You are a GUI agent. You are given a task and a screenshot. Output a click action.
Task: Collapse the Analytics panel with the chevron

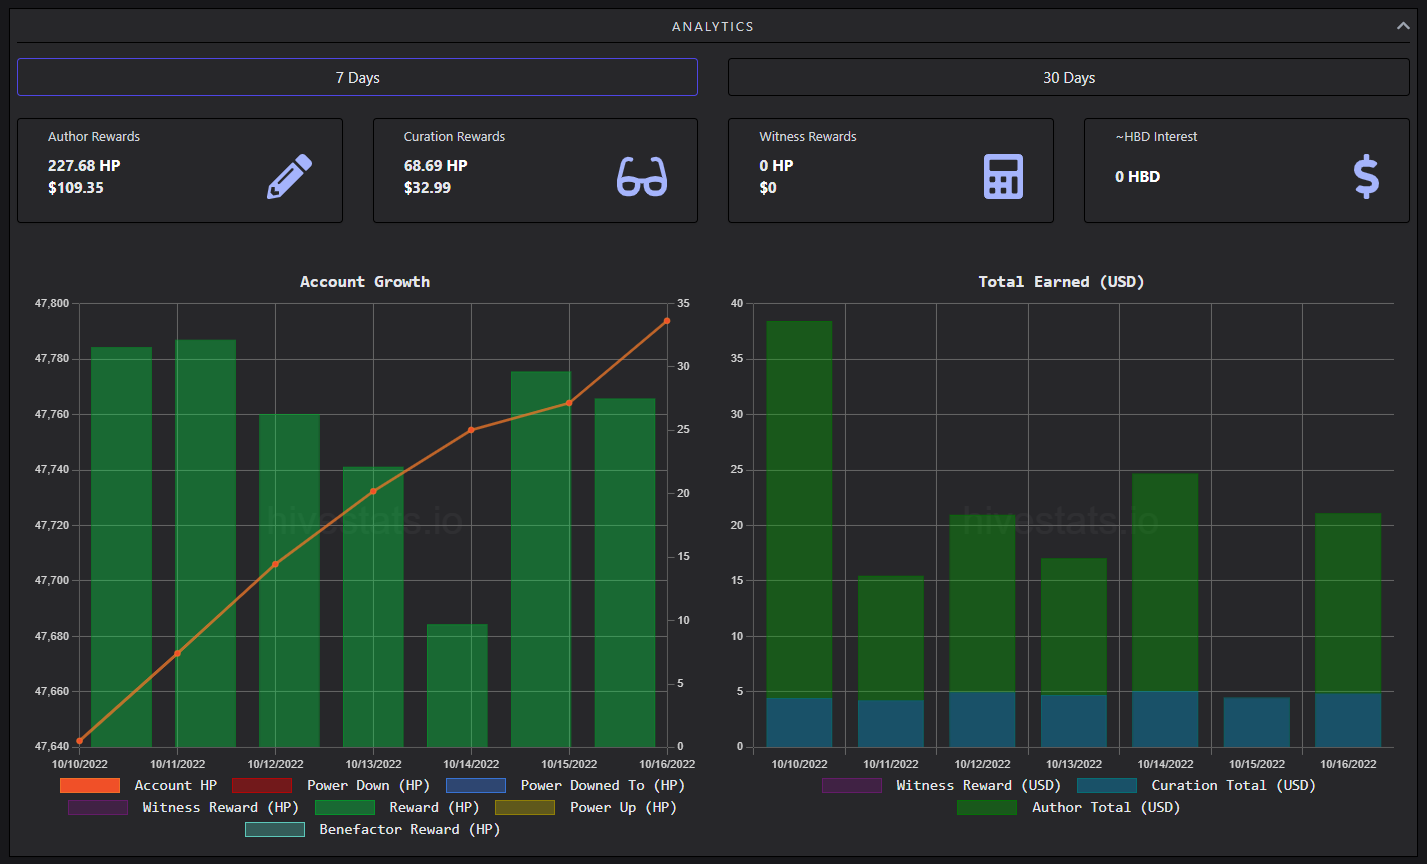point(1403,26)
